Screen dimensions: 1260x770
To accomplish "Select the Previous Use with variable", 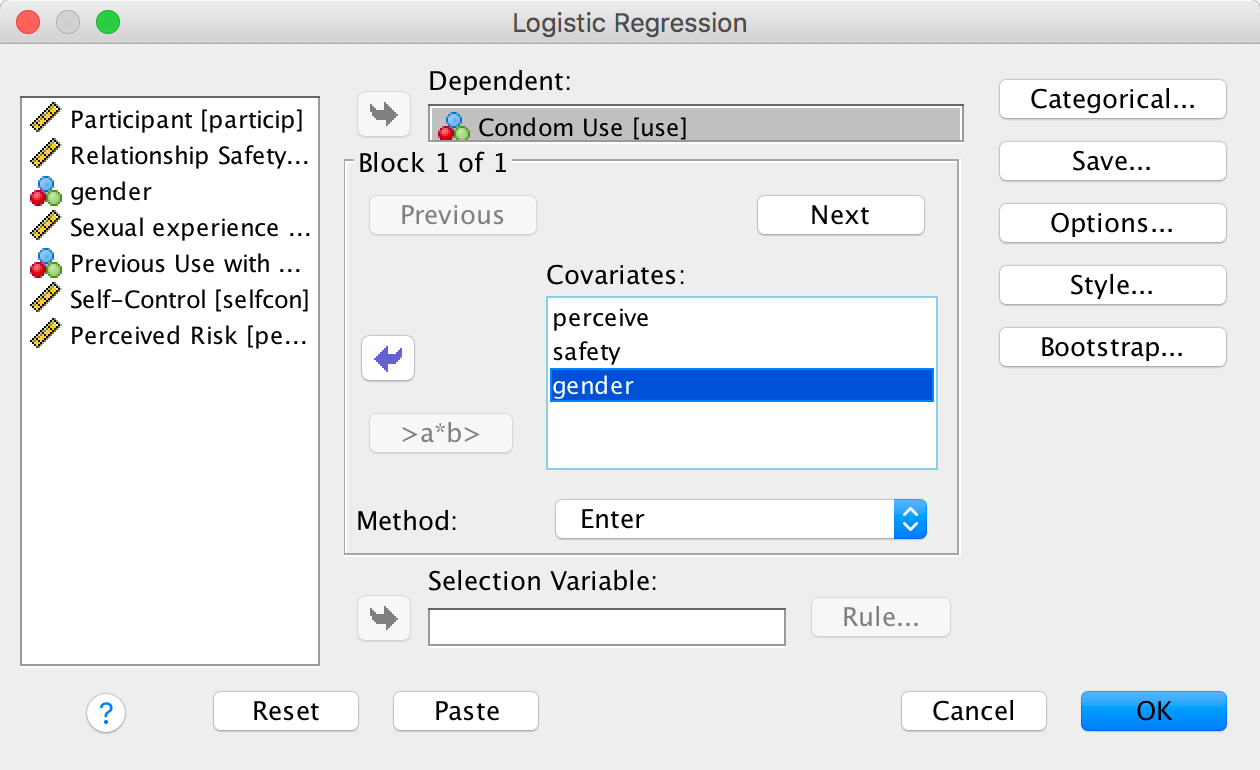I will point(185,264).
